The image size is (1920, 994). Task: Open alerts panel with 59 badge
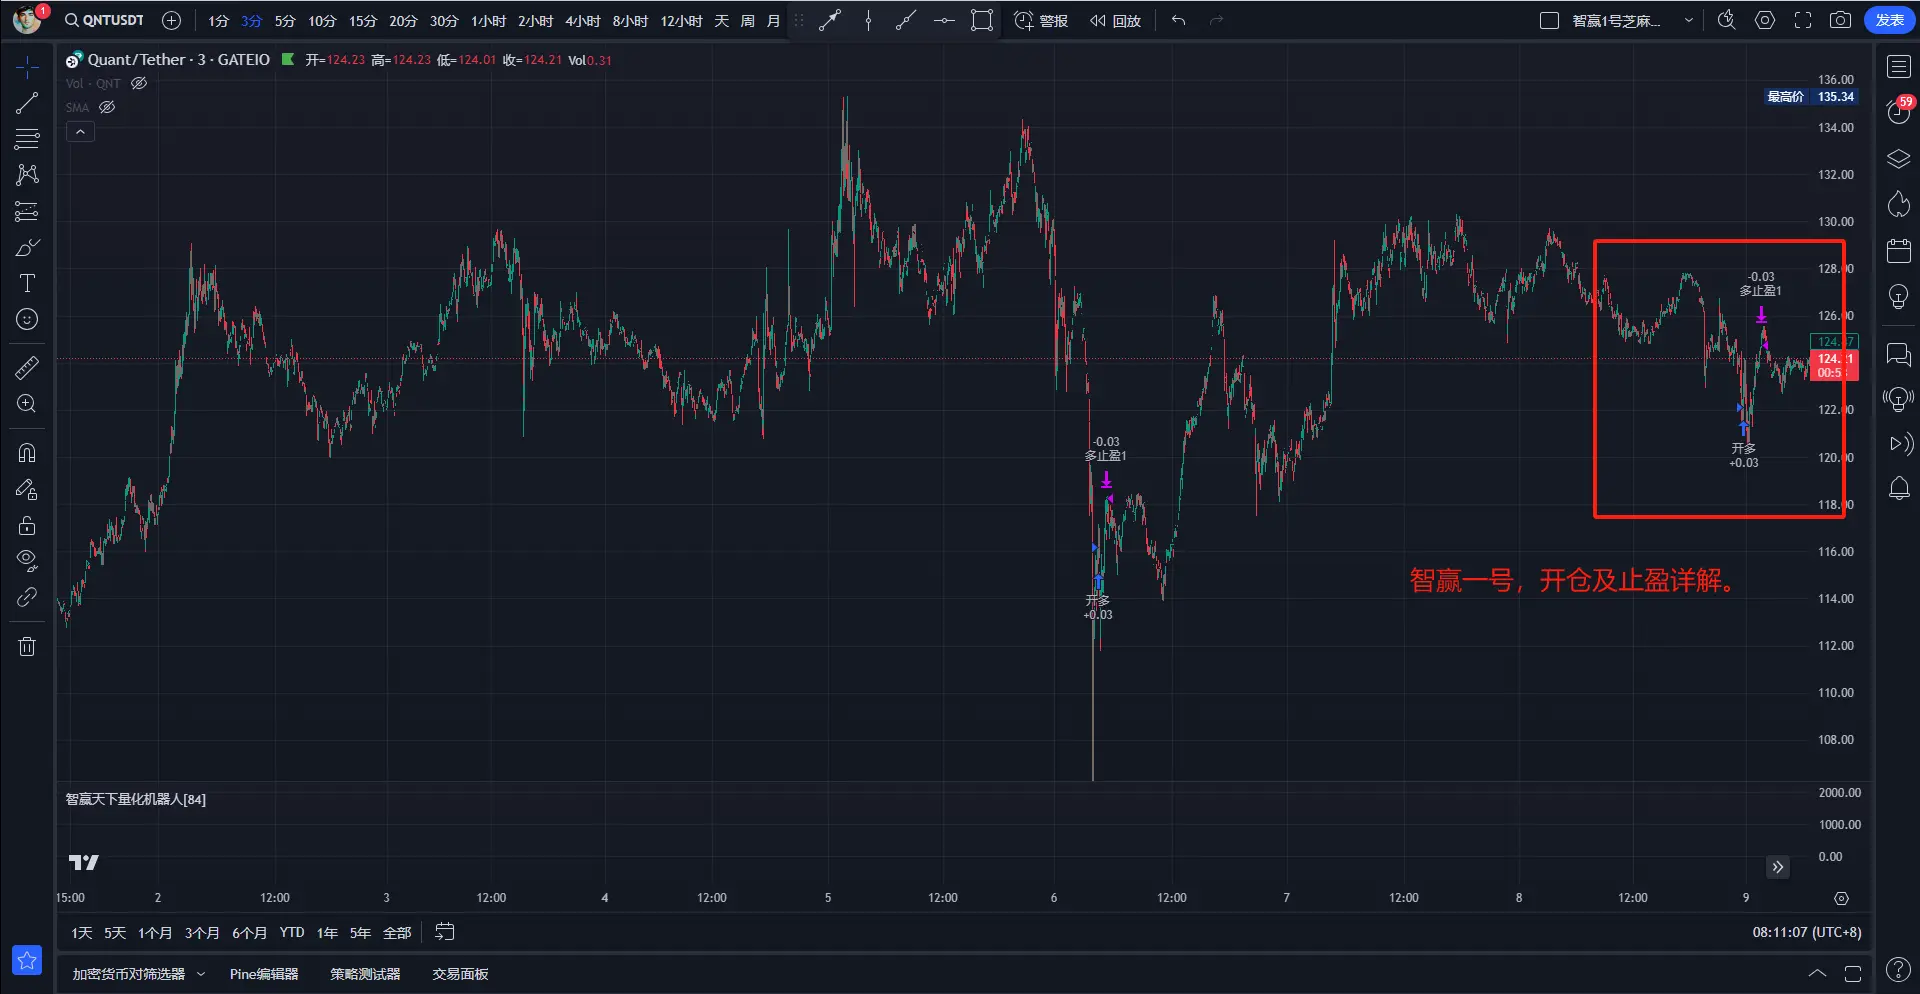click(1898, 111)
